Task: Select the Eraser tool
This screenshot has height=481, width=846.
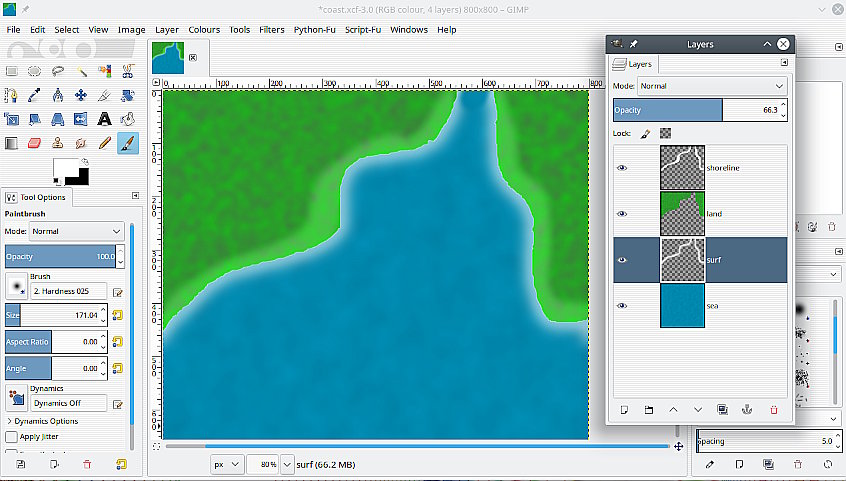Action: 35,143
